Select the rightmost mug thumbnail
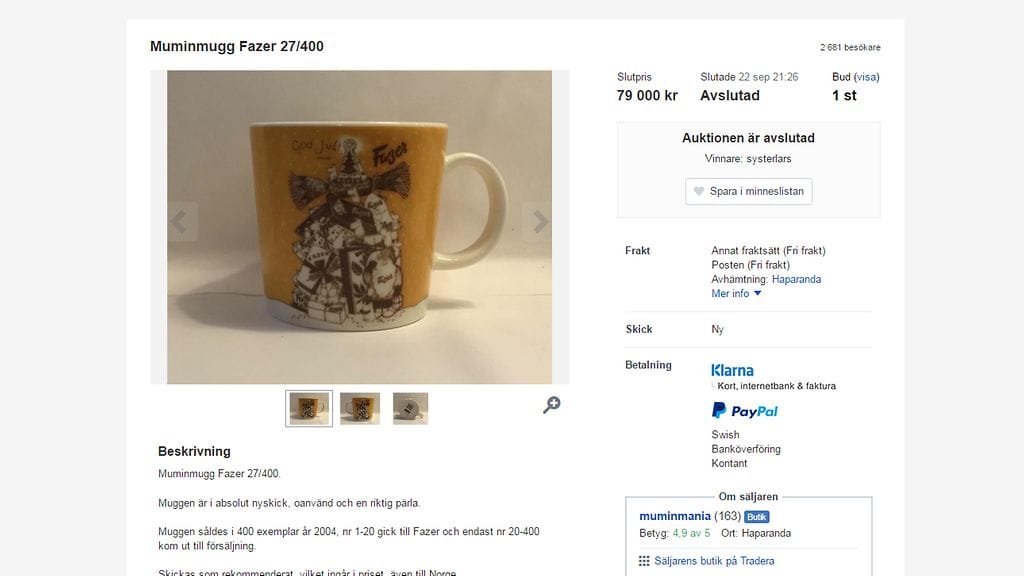The image size is (1024, 576). [411, 407]
